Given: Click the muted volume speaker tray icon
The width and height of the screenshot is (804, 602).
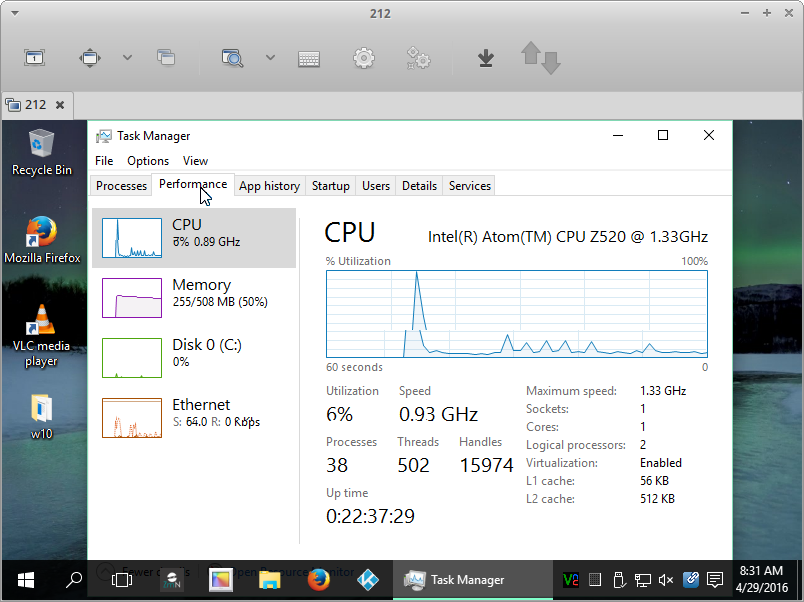Looking at the screenshot, I should [x=666, y=580].
